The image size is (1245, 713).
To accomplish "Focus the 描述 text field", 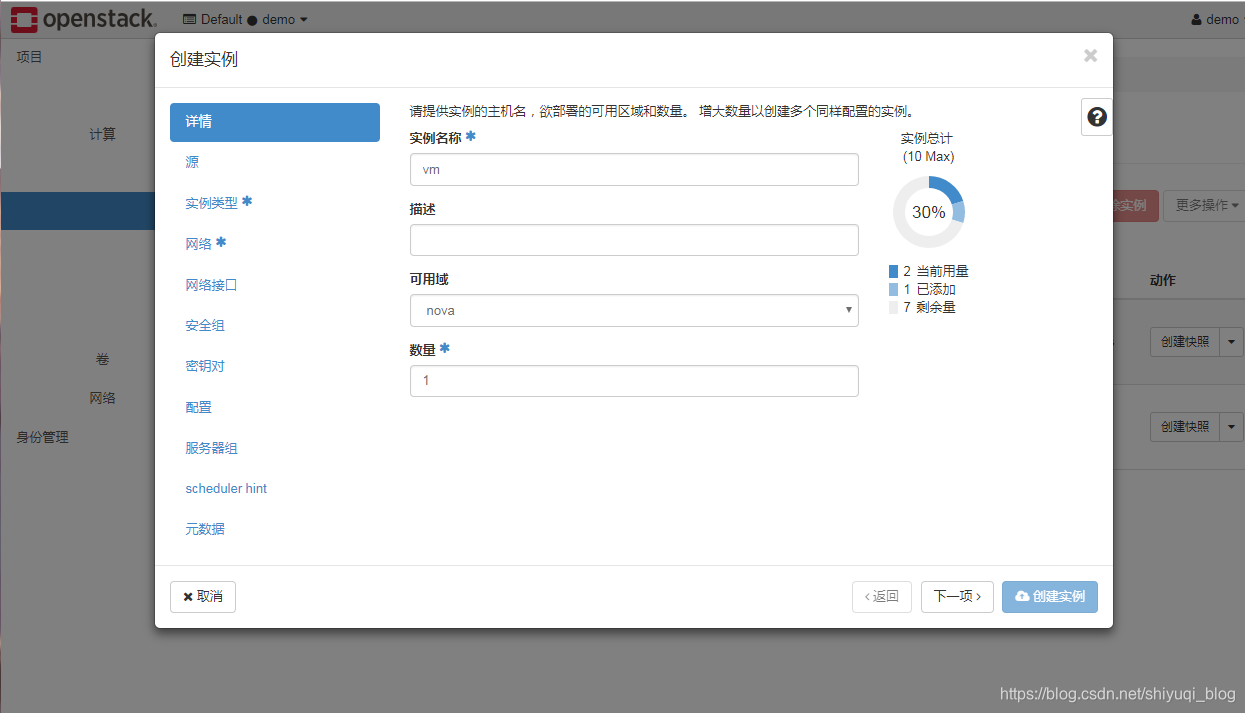I will (634, 240).
